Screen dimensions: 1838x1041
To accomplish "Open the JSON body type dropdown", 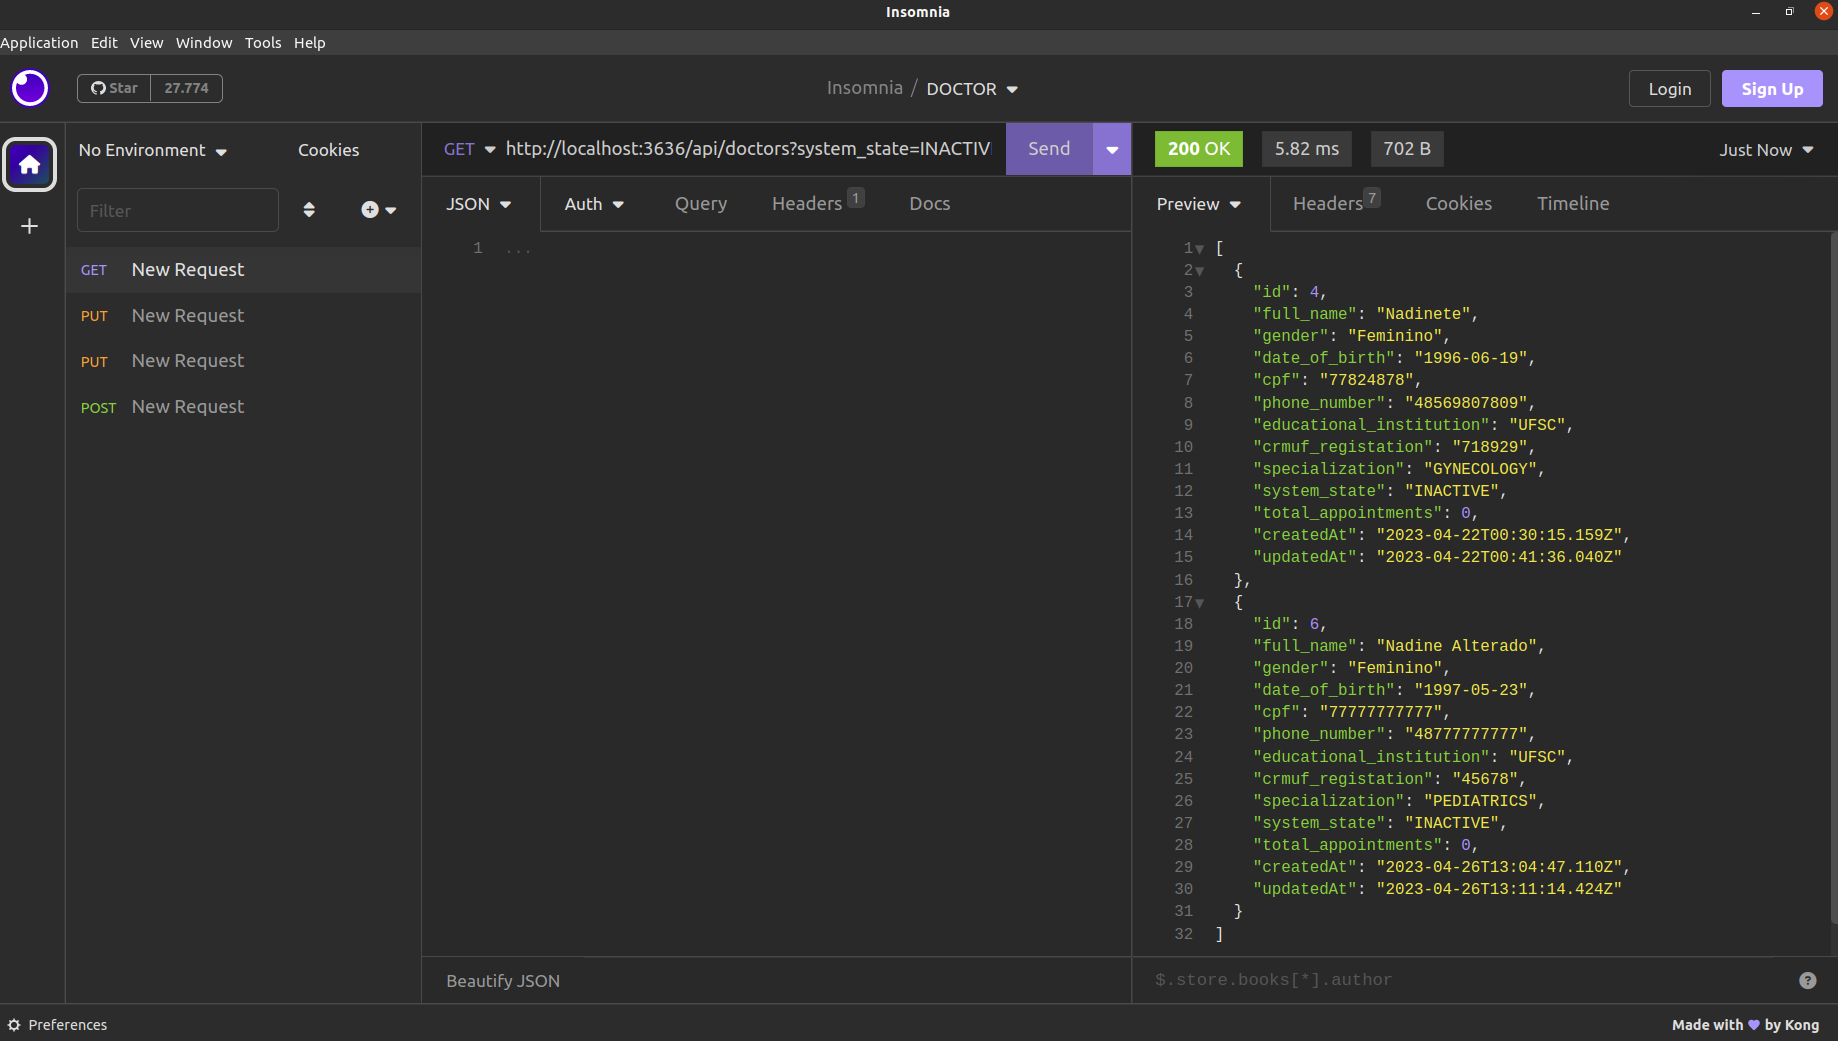I will pos(479,204).
